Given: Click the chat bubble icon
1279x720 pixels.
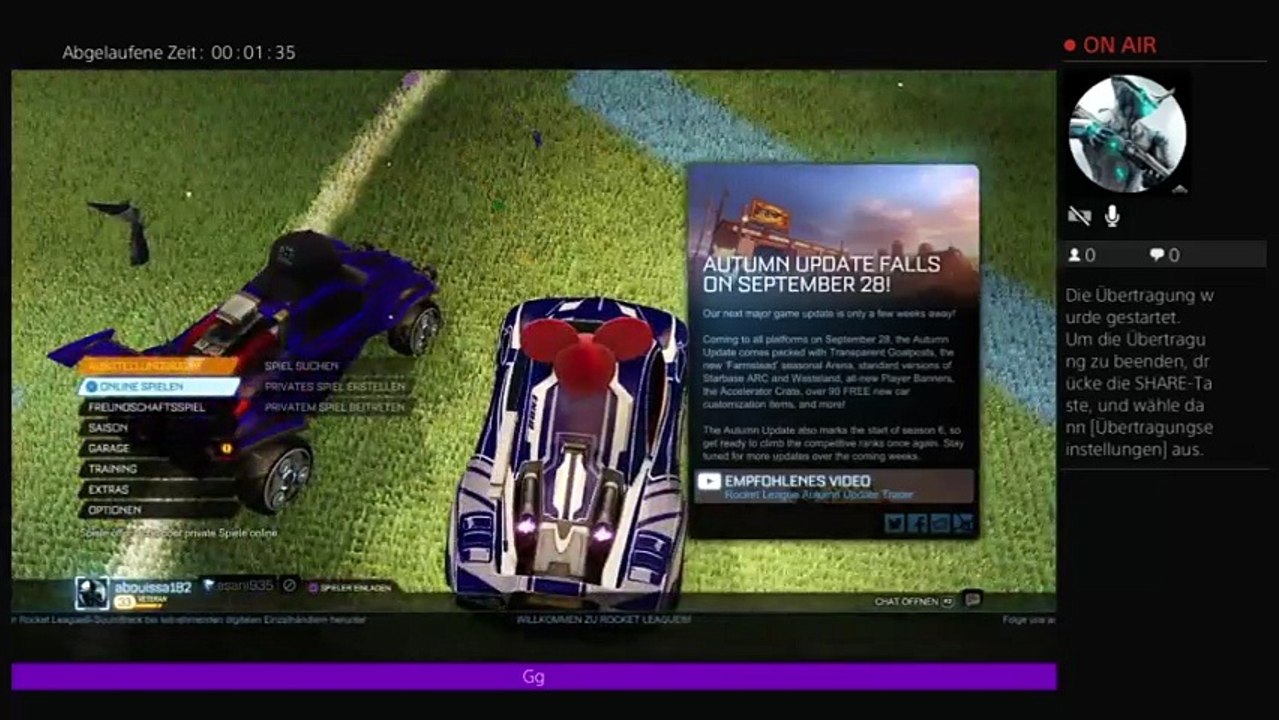Looking at the screenshot, I should [x=972, y=600].
